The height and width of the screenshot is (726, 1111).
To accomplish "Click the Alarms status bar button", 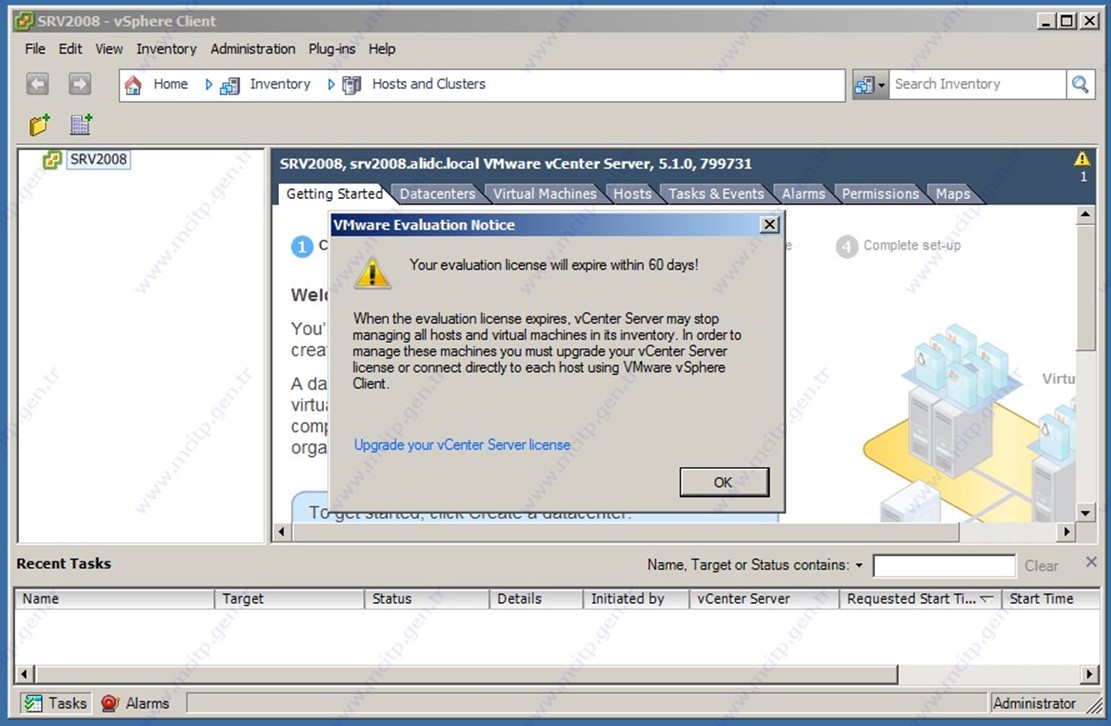I will pos(135,703).
